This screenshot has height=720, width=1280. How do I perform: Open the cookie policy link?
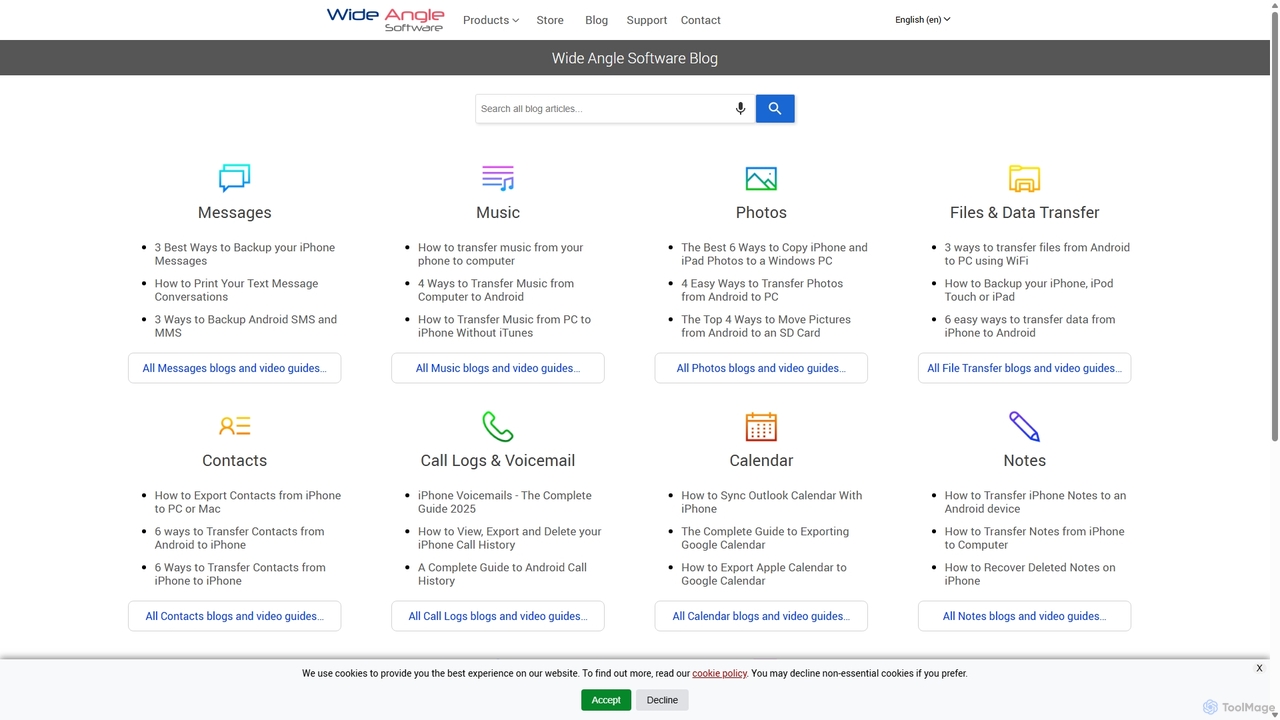(719, 673)
